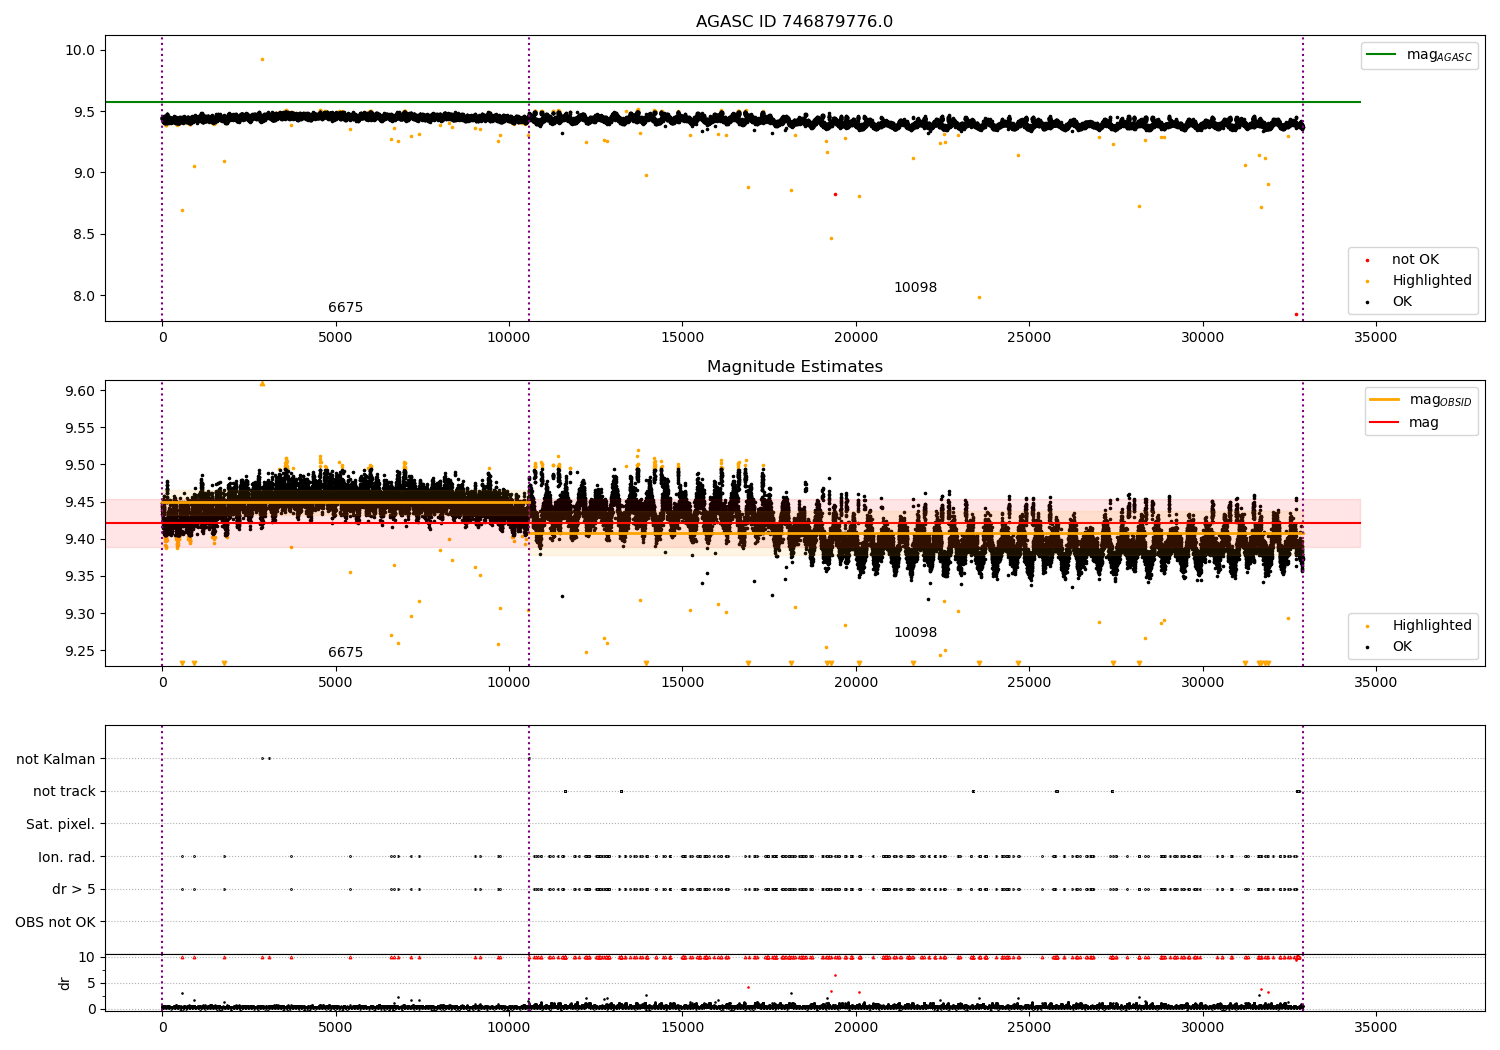Click the Highlighted marker in middle plot legend

pyautogui.click(x=1367, y=626)
